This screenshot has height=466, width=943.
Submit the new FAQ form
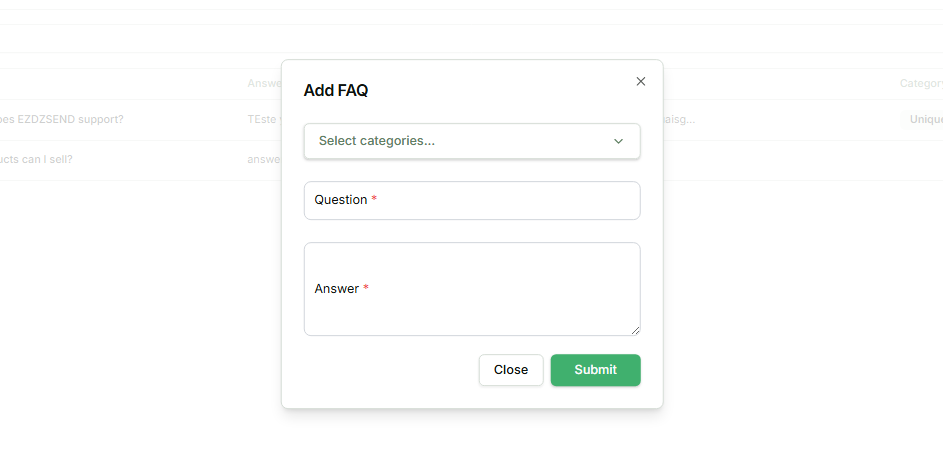coord(595,370)
